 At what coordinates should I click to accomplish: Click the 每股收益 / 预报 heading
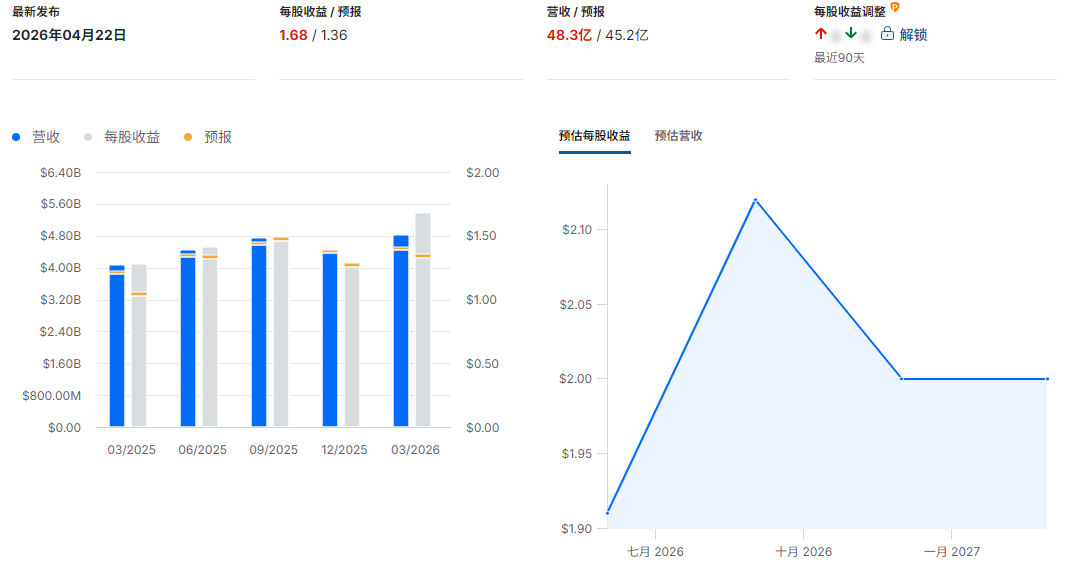tap(320, 12)
